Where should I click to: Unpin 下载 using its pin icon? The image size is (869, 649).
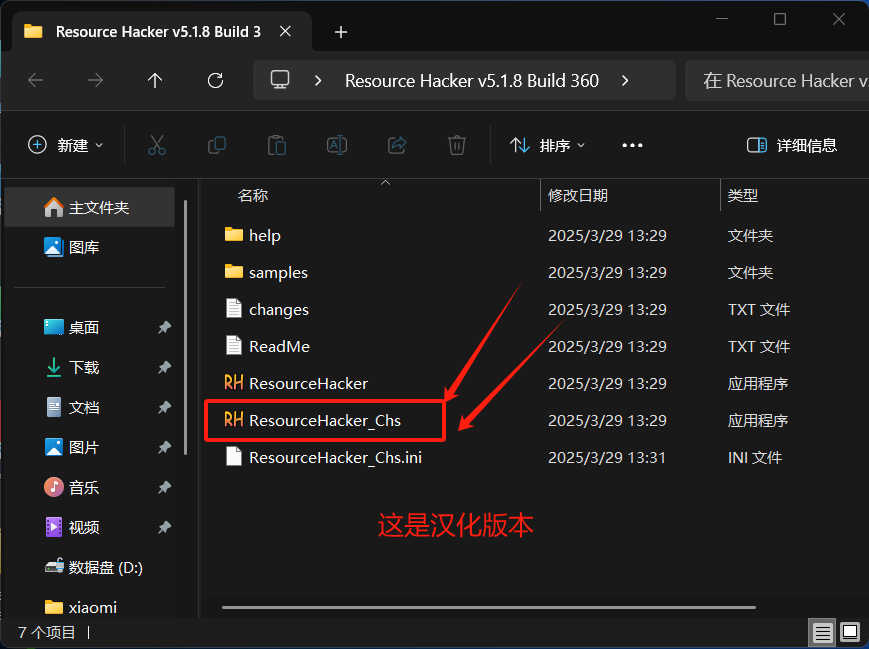click(165, 367)
